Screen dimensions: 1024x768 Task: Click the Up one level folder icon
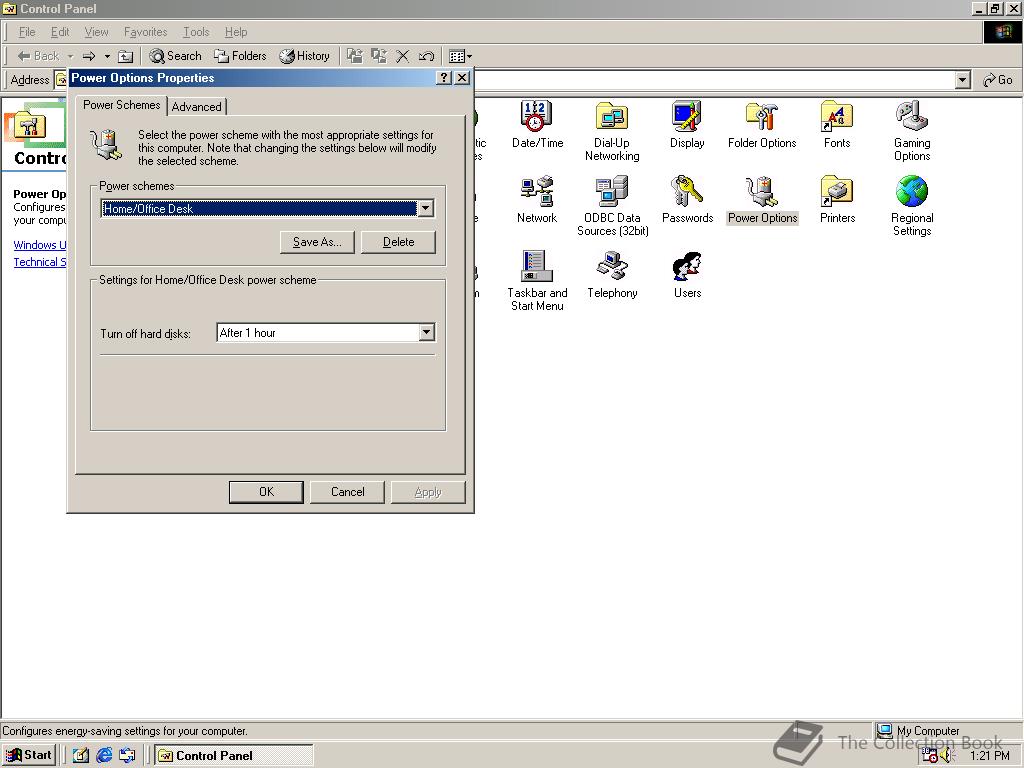click(125, 56)
